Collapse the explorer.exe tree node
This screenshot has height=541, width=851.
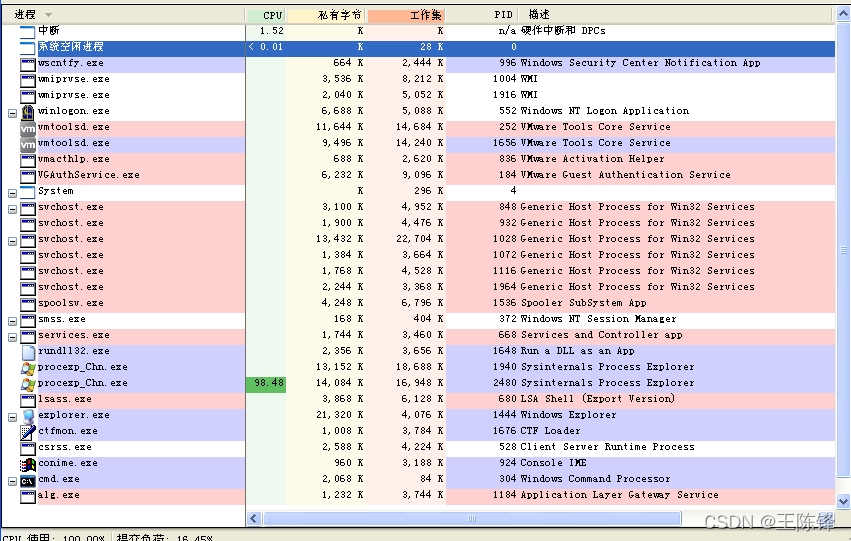click(x=12, y=417)
